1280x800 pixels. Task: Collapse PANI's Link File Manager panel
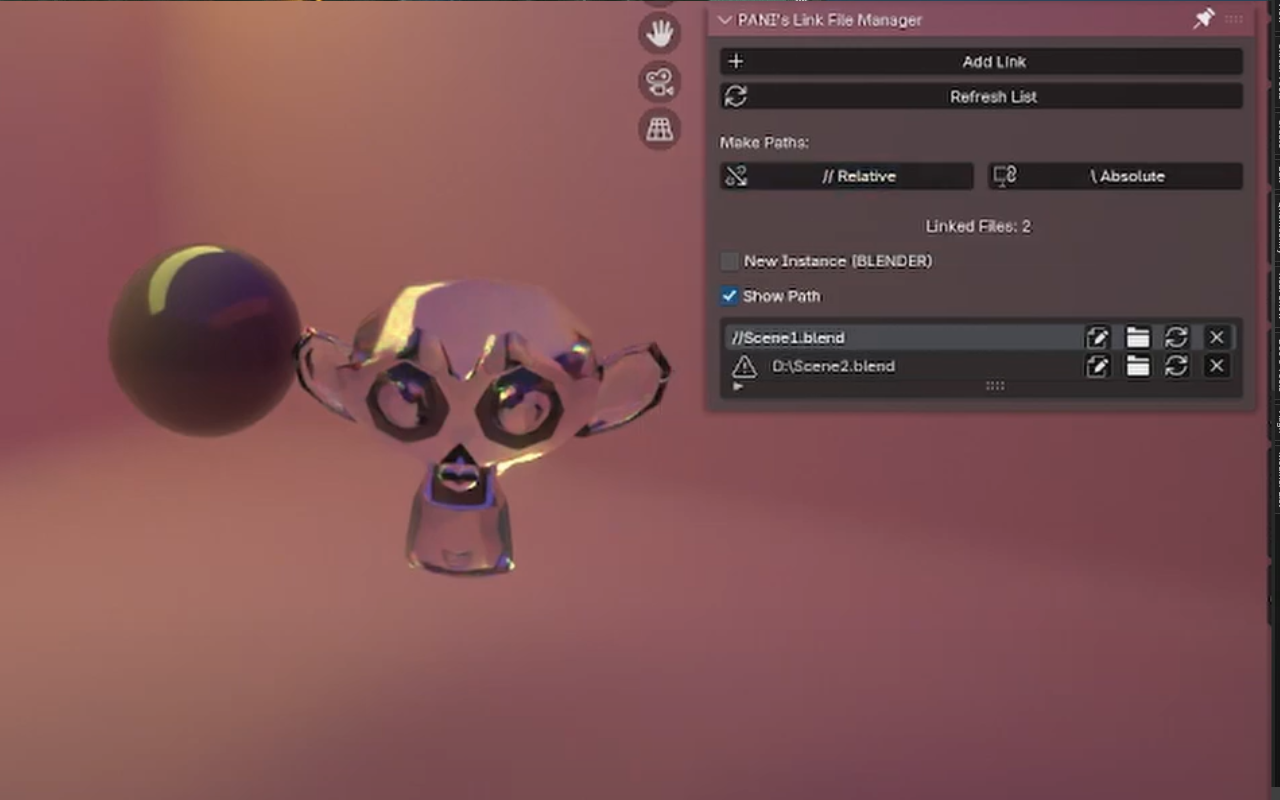[725, 20]
